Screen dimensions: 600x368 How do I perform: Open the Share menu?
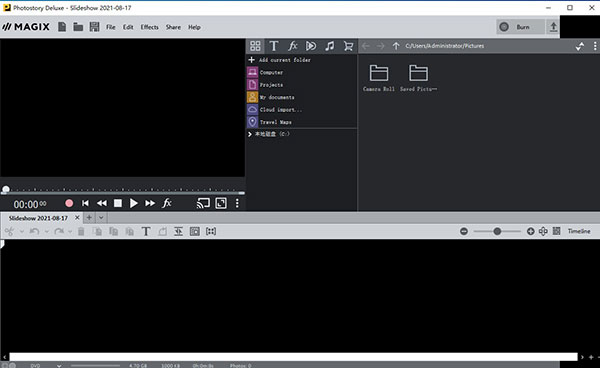(173, 27)
